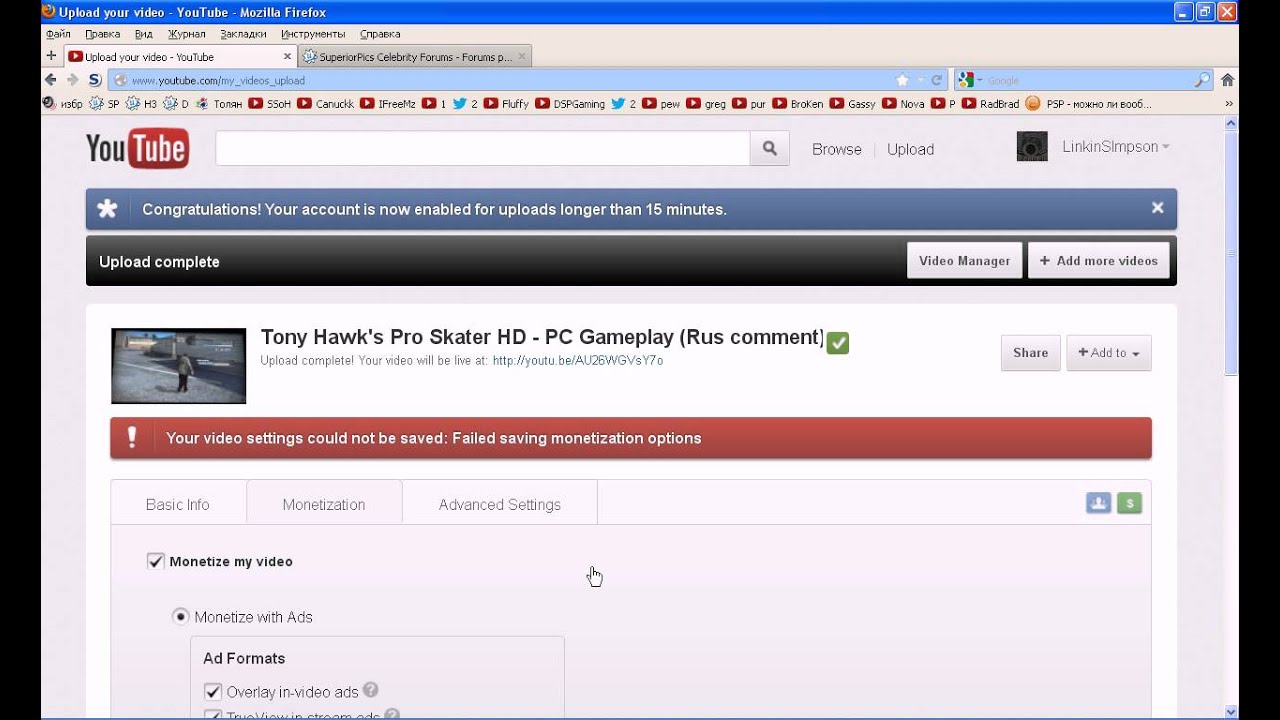Open the SSoH bookmark

(x=270, y=103)
